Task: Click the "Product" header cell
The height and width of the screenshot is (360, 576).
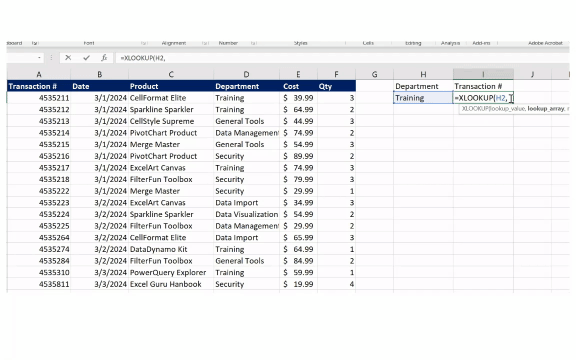Action: 171,86
